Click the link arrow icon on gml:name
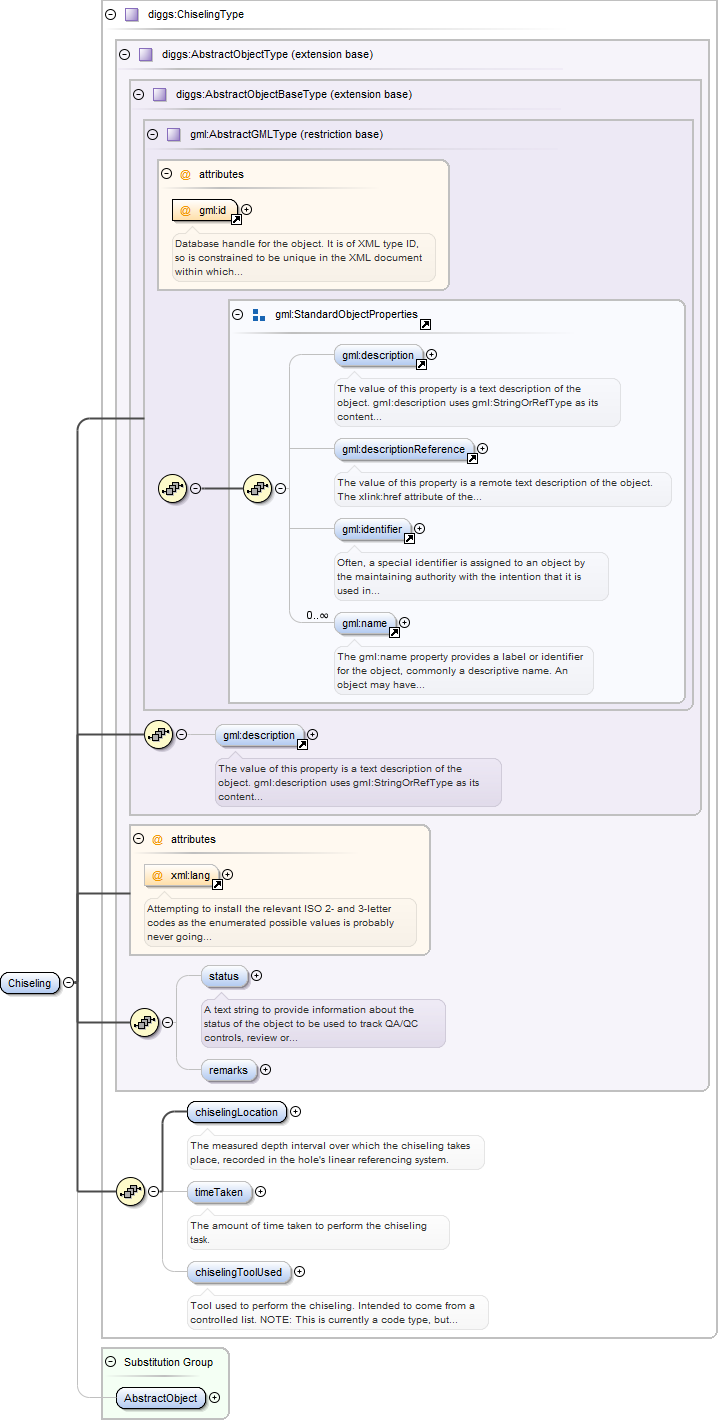 pos(394,633)
